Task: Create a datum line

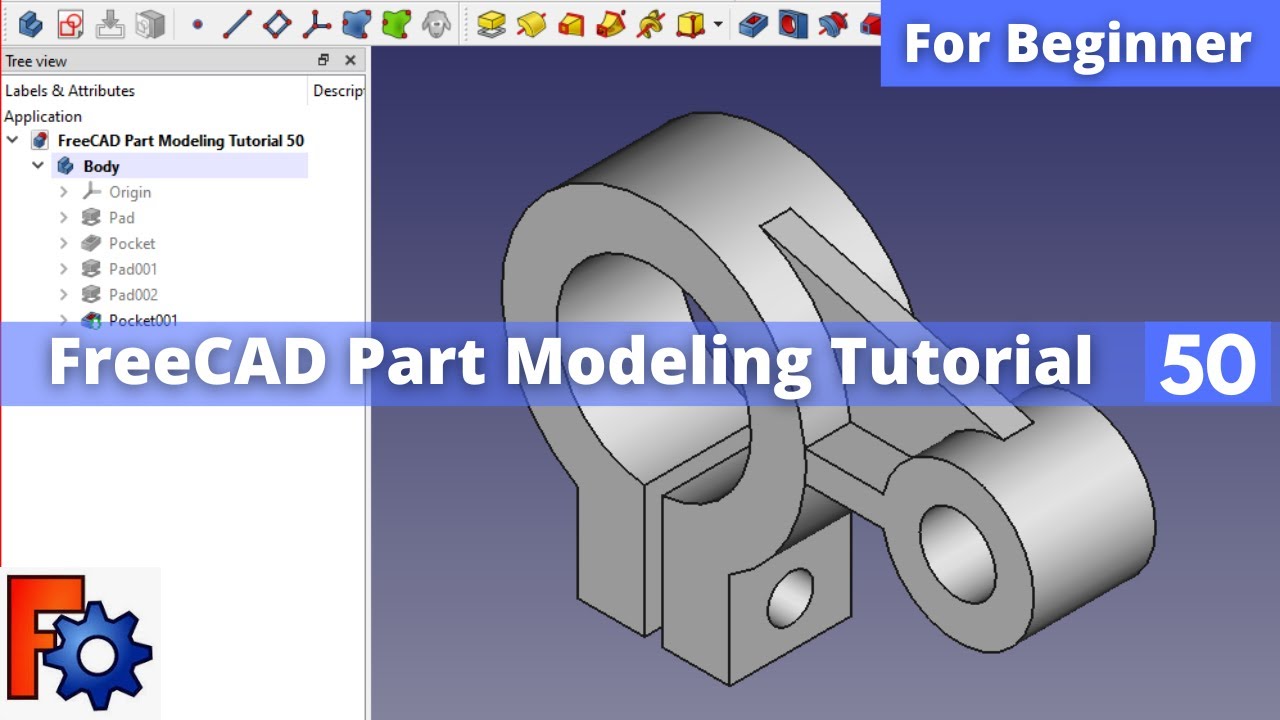Action: 237,23
